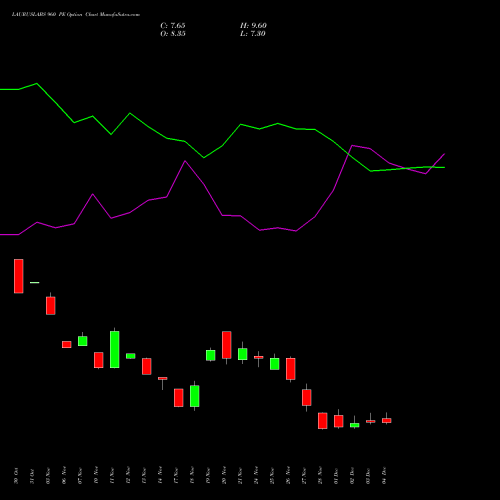Select the green 25 Nov candlestick
This screenshot has width=500, height=500.
275,363
